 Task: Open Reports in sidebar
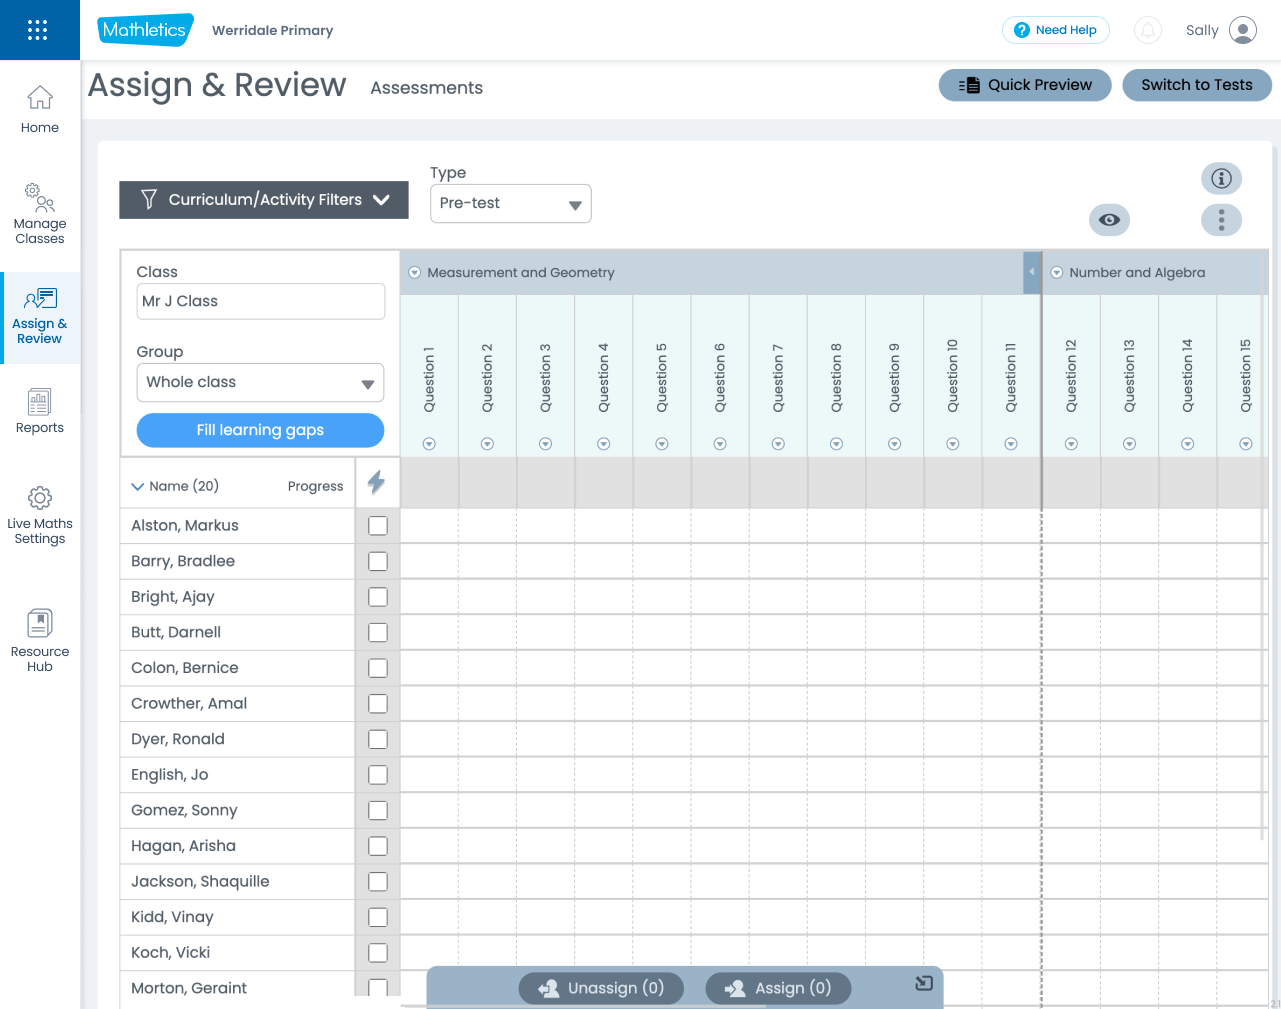[x=40, y=411]
